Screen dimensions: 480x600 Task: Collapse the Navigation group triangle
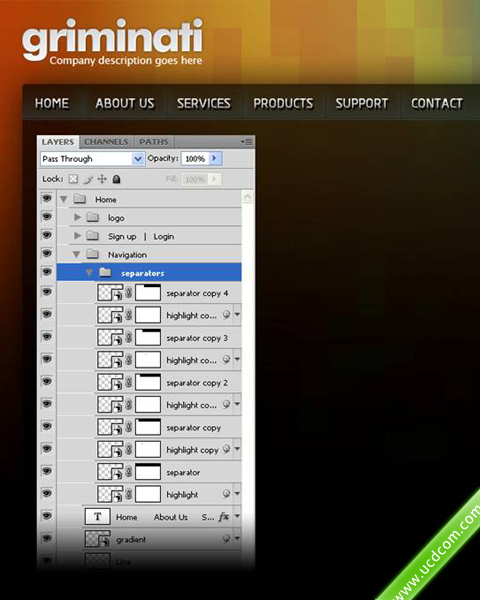pyautogui.click(x=77, y=254)
